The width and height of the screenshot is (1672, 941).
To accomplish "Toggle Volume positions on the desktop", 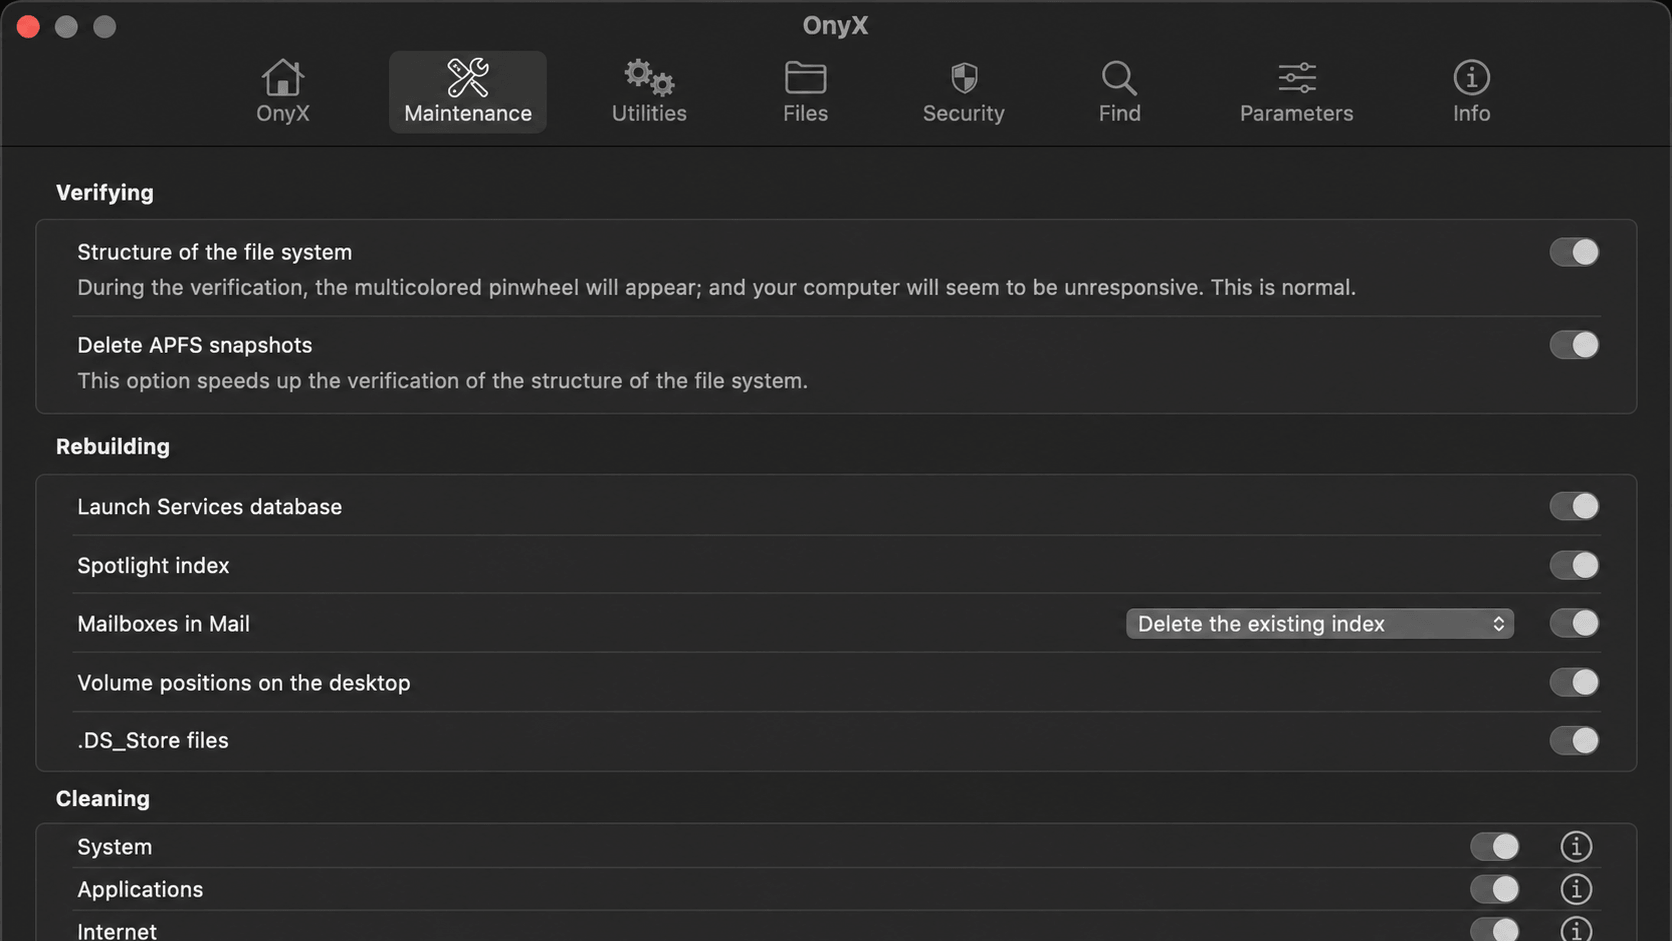I will pyautogui.click(x=1574, y=682).
